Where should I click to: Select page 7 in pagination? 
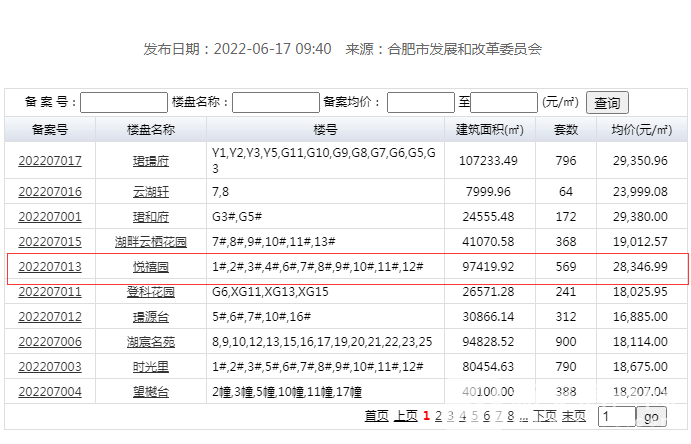[x=499, y=416]
